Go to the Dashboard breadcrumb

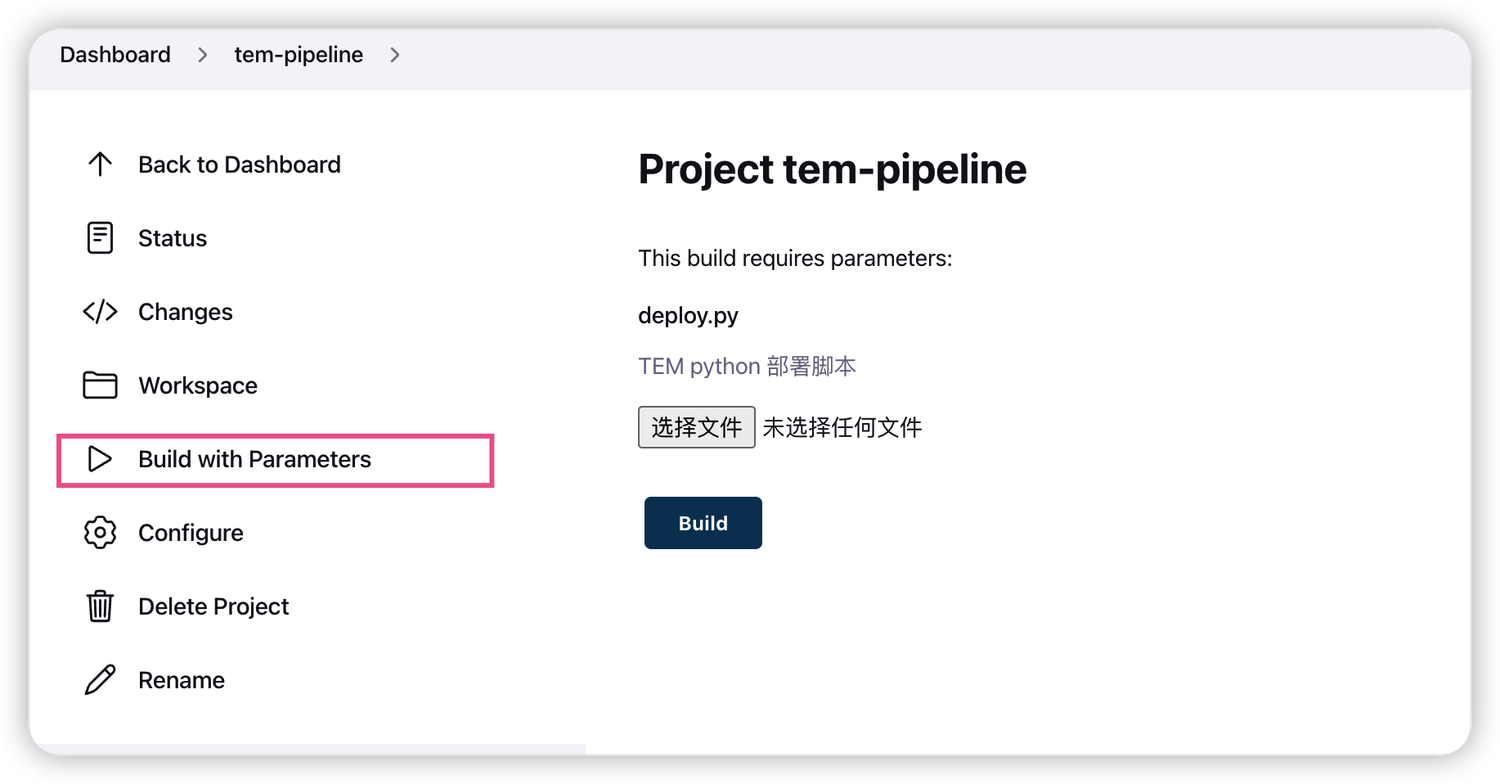click(x=115, y=55)
